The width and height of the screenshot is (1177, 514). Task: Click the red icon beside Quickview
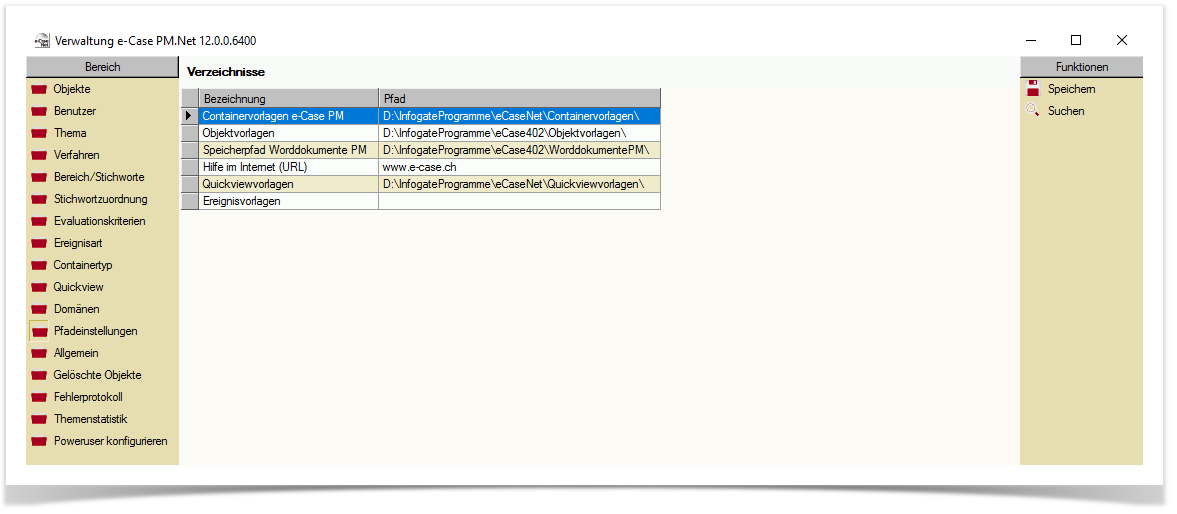click(39, 287)
